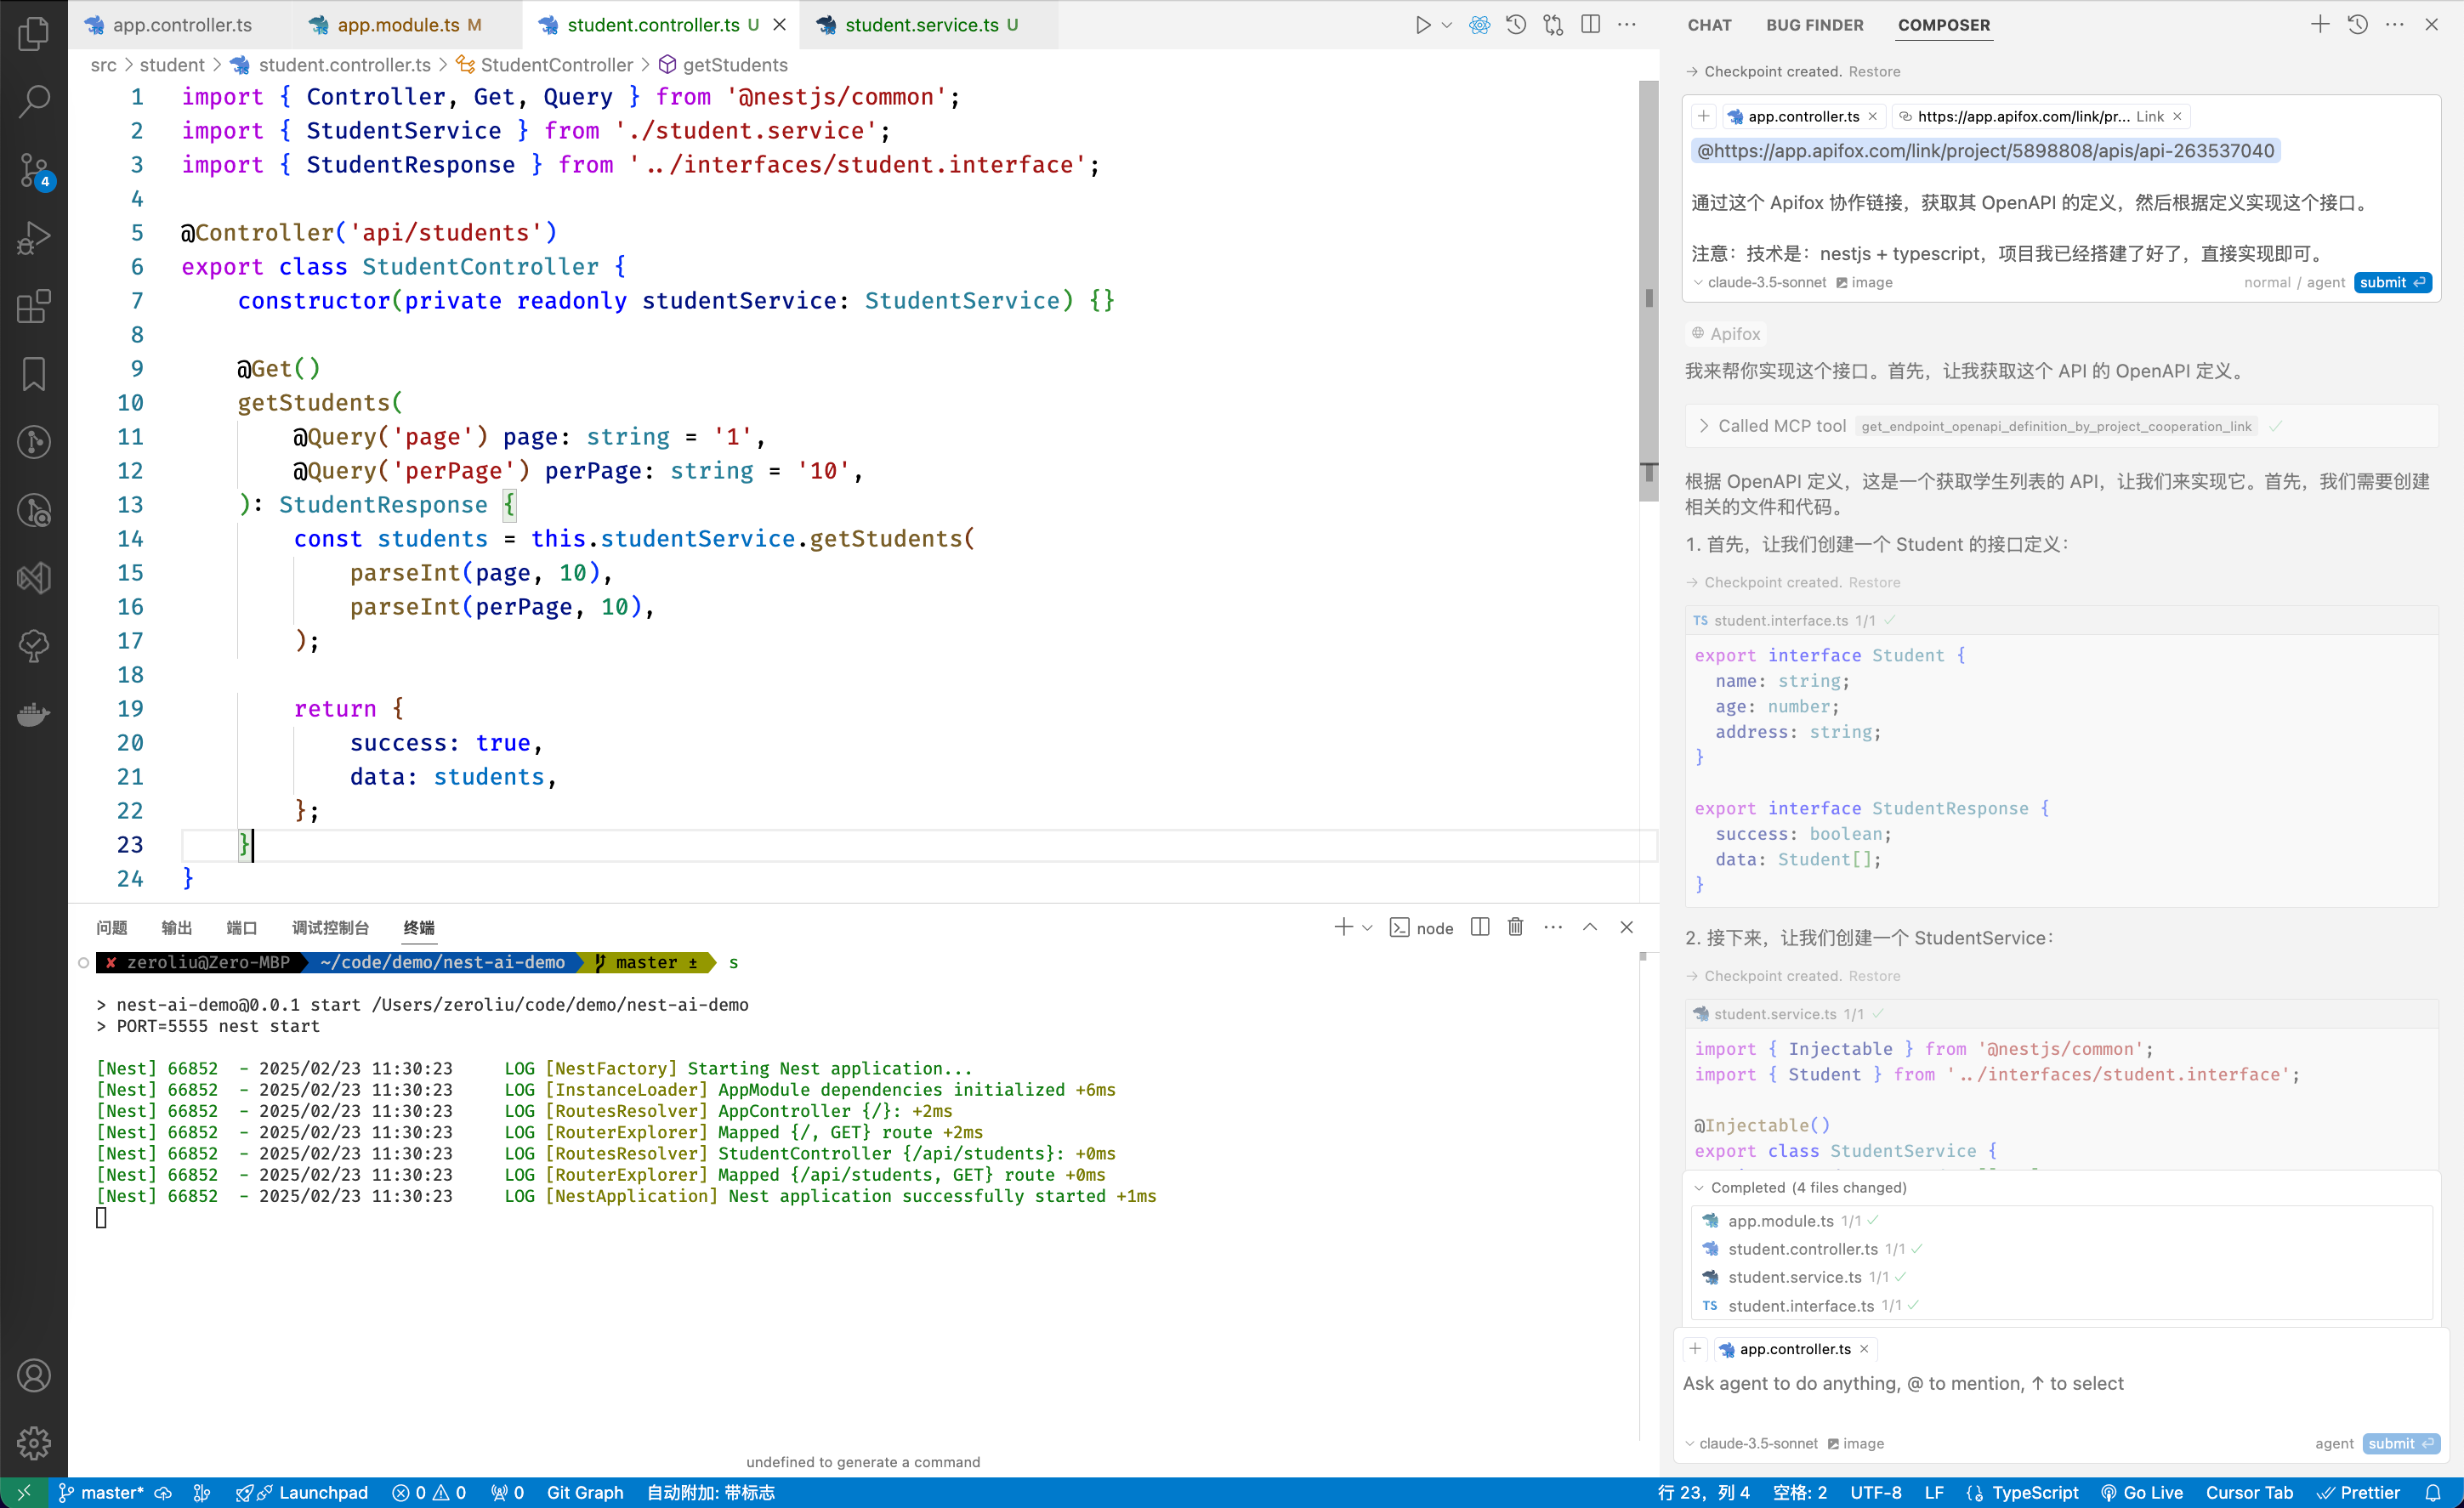Screen dimensions: 2464x1508
Task: Toggle Prettier formatter in status bar
Action: (x=2359, y=1492)
